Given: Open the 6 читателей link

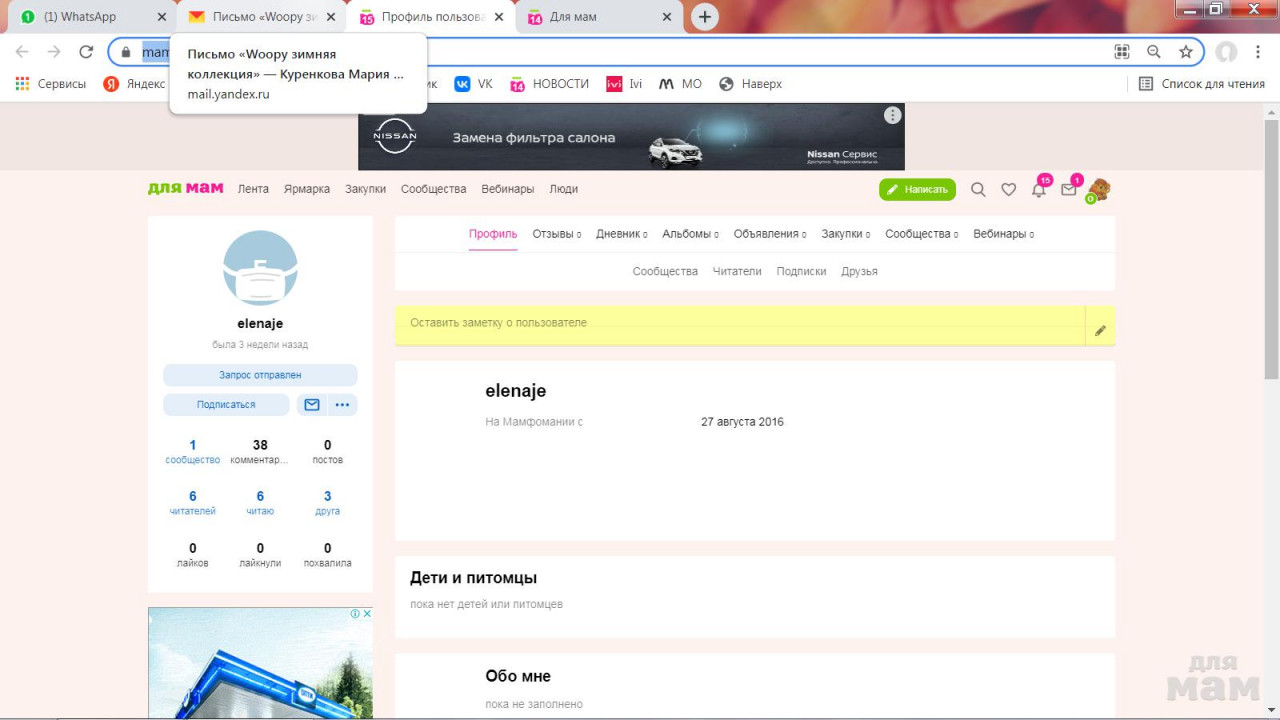Looking at the screenshot, I should click(x=193, y=503).
